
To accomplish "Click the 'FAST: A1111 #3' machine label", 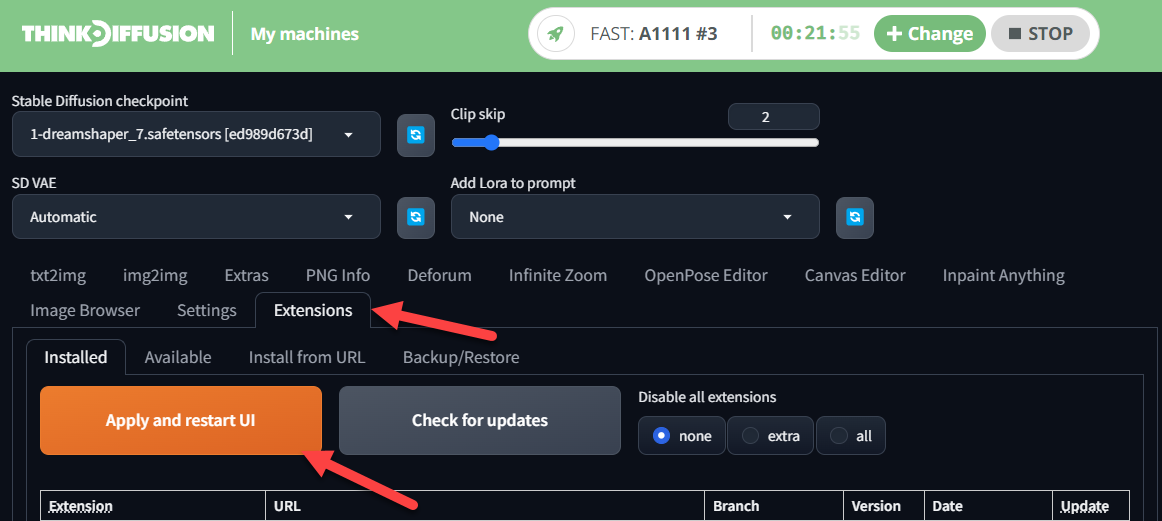I will 654,33.
